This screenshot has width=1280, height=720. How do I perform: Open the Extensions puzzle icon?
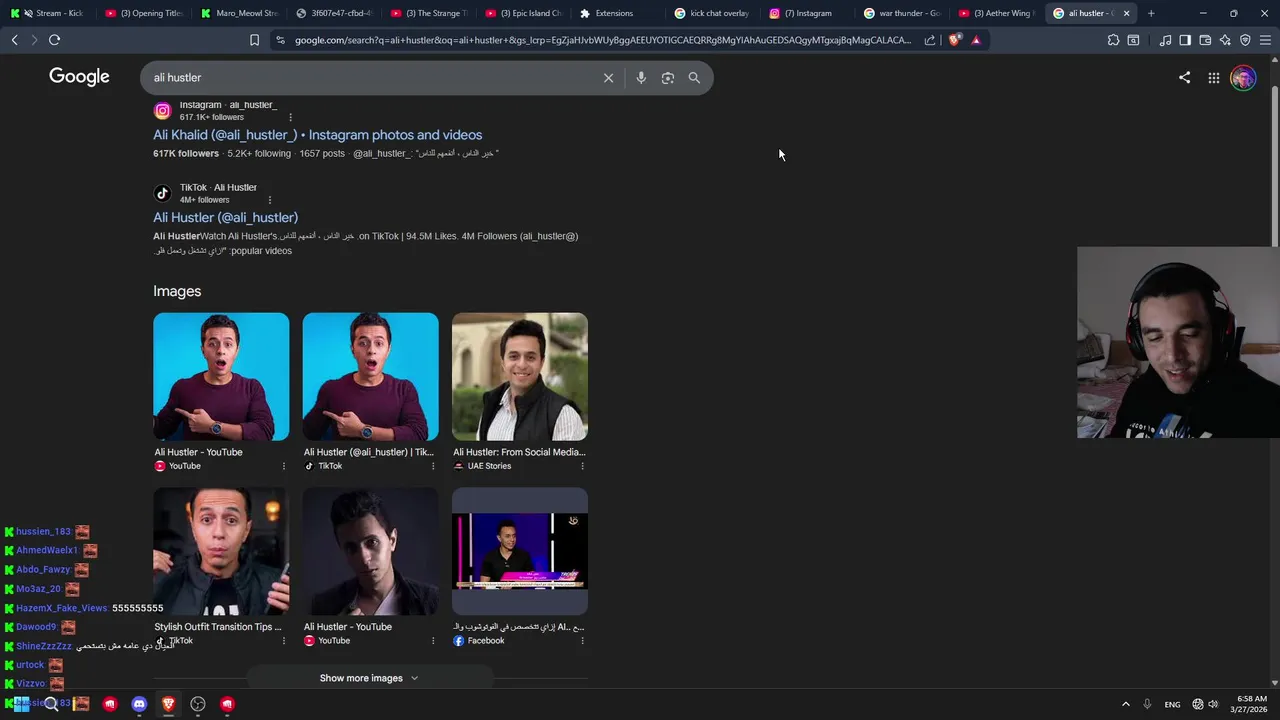click(x=1113, y=40)
